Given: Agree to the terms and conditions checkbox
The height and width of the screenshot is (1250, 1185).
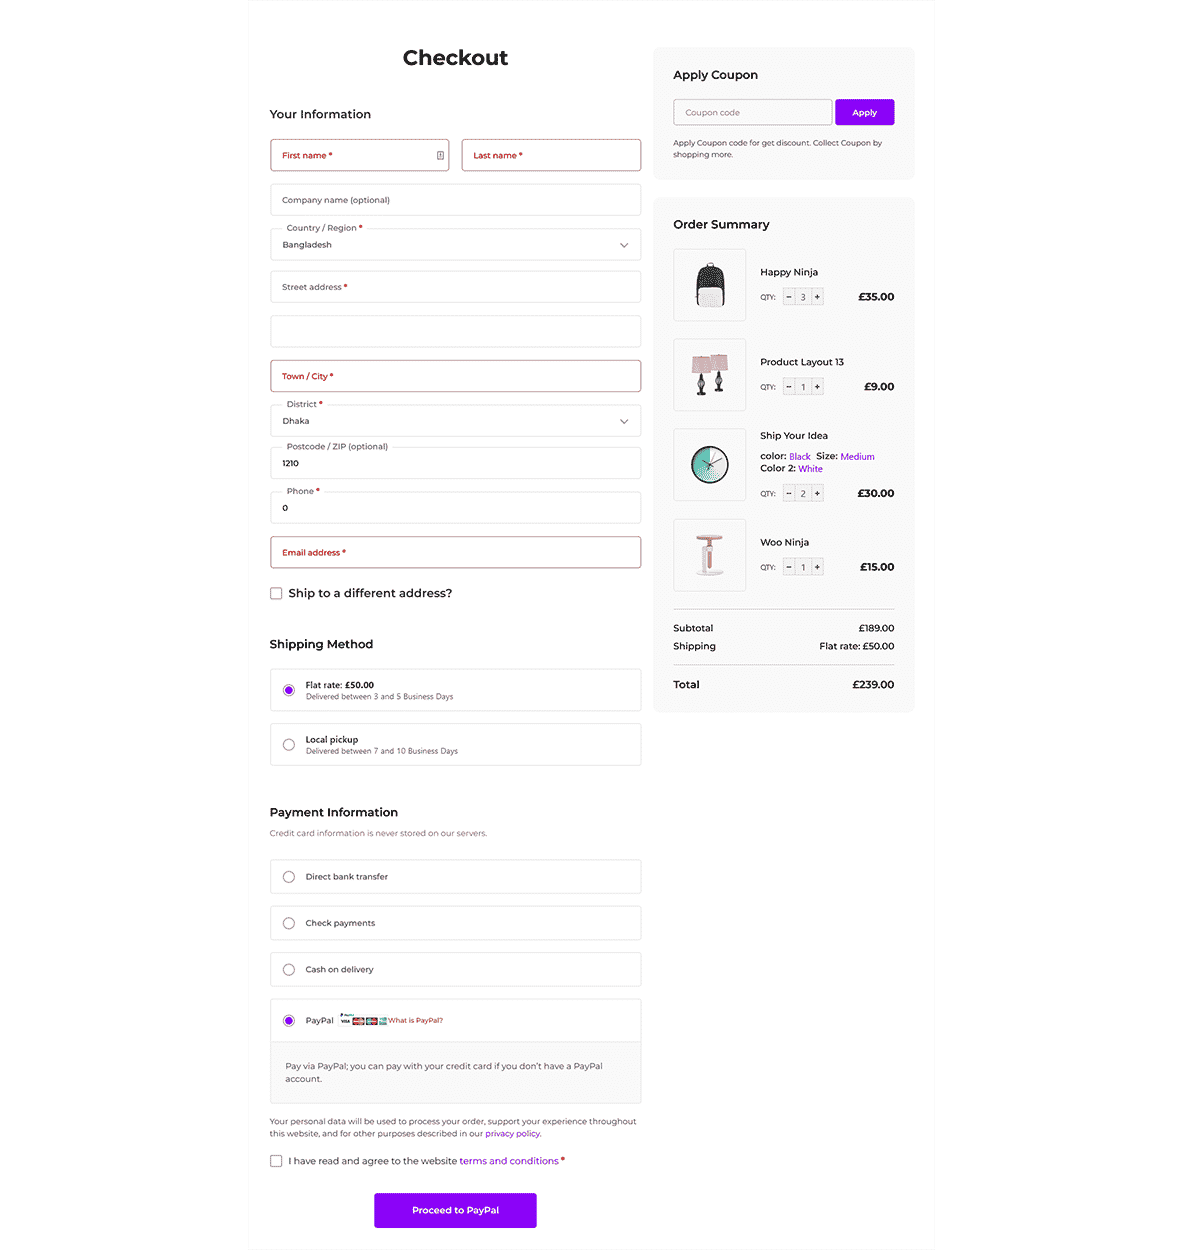Looking at the screenshot, I should 276,1160.
